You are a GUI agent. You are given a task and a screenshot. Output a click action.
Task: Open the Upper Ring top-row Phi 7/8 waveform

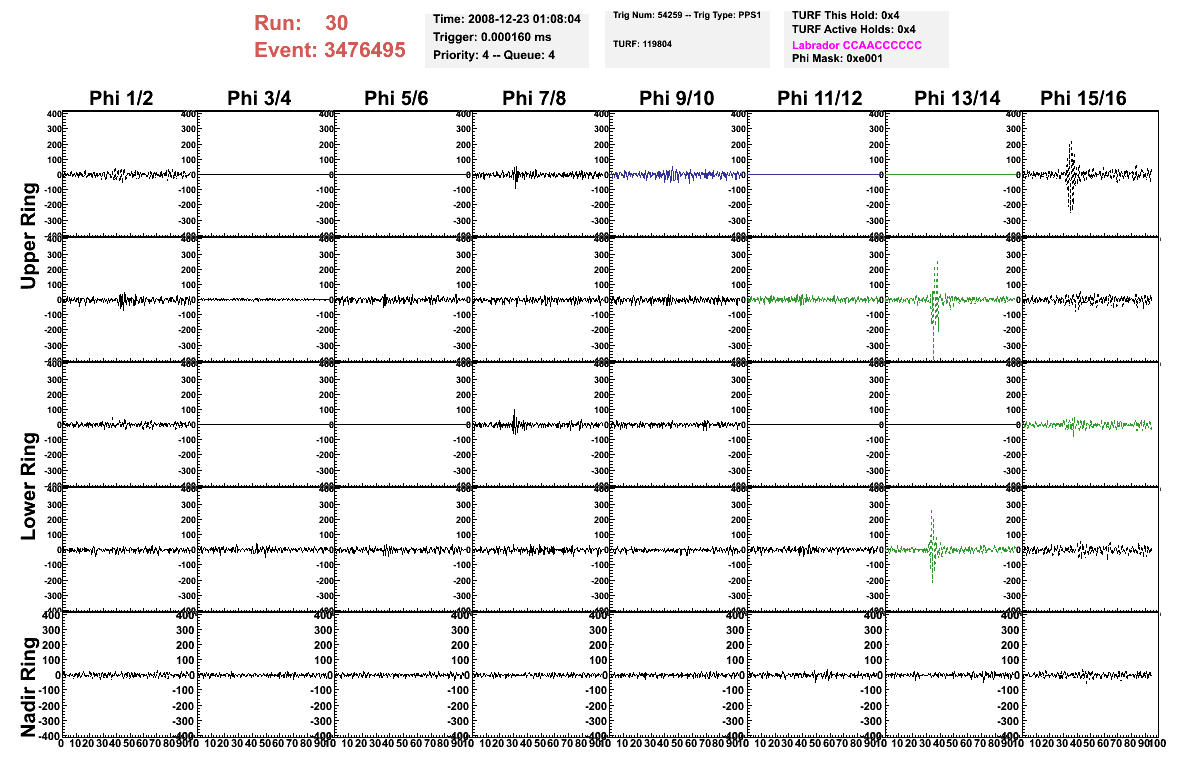(542, 174)
